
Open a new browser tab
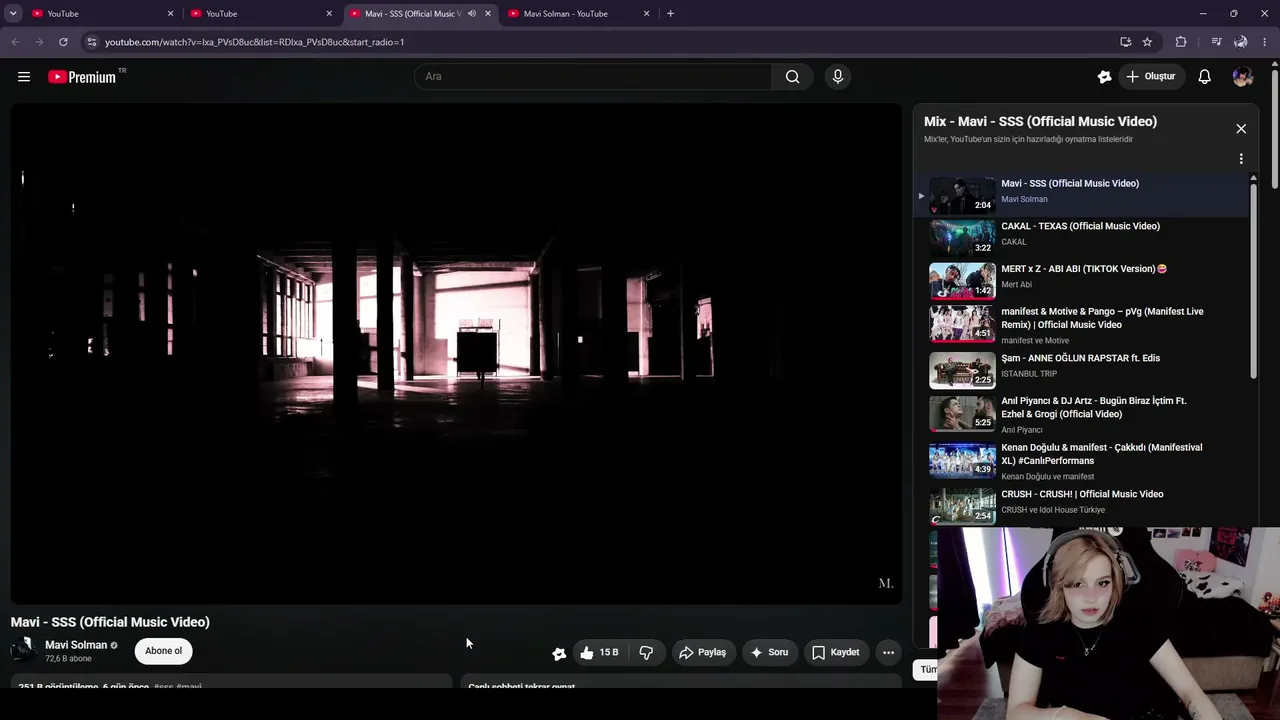click(x=670, y=14)
